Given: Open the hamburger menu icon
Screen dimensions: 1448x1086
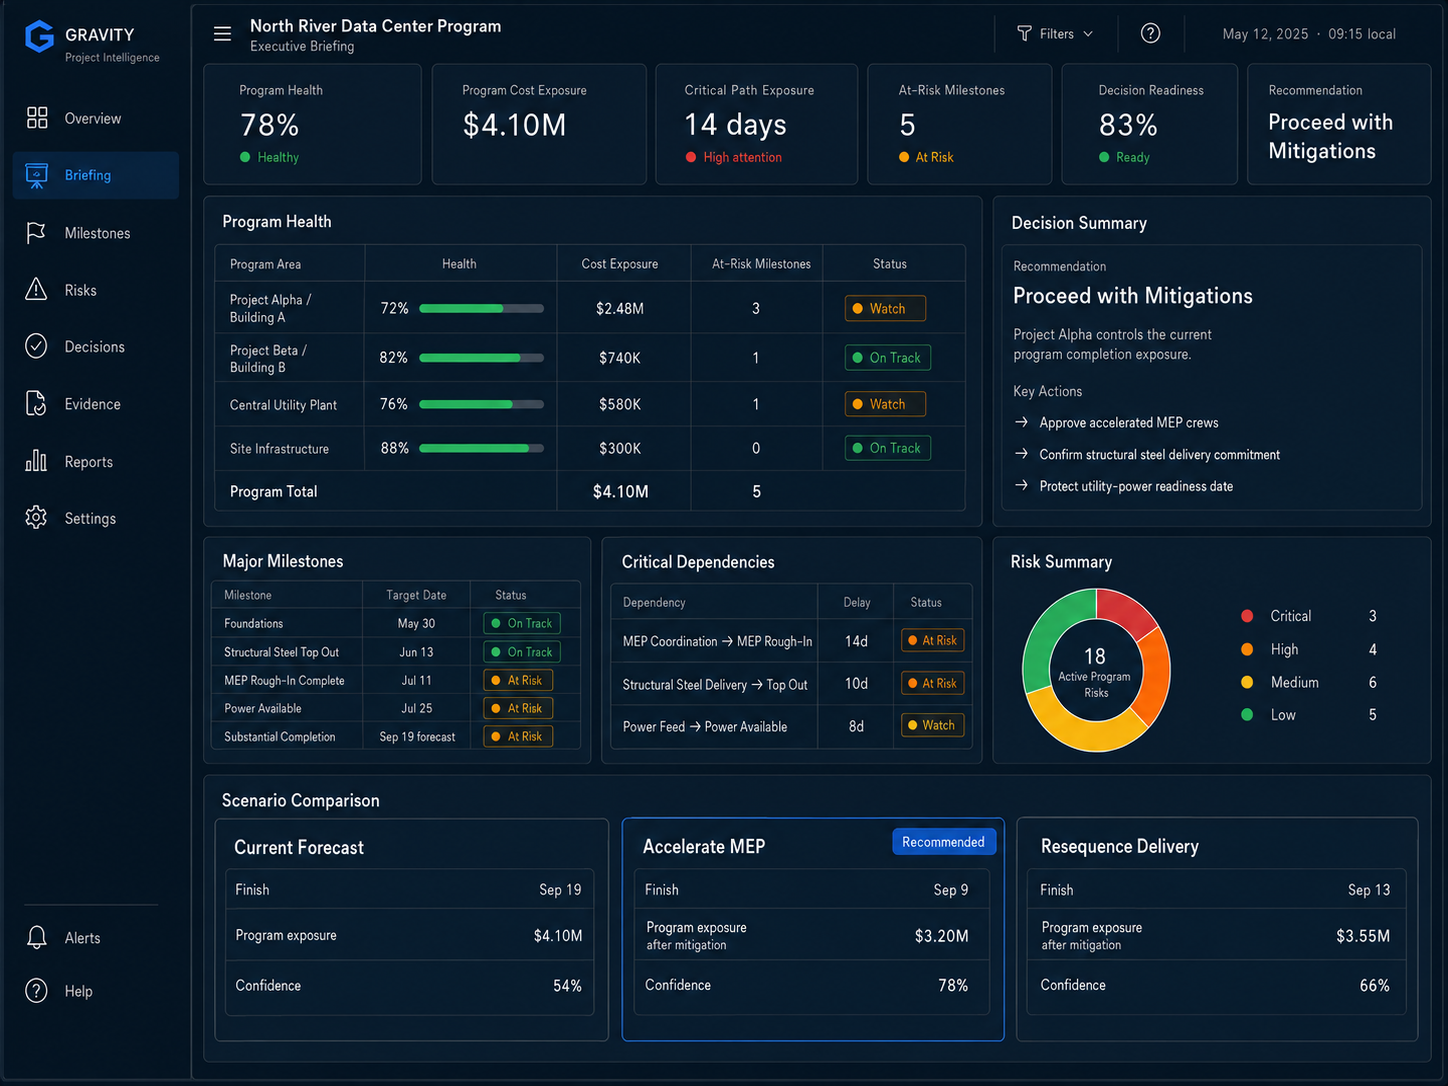Looking at the screenshot, I should (x=222, y=34).
